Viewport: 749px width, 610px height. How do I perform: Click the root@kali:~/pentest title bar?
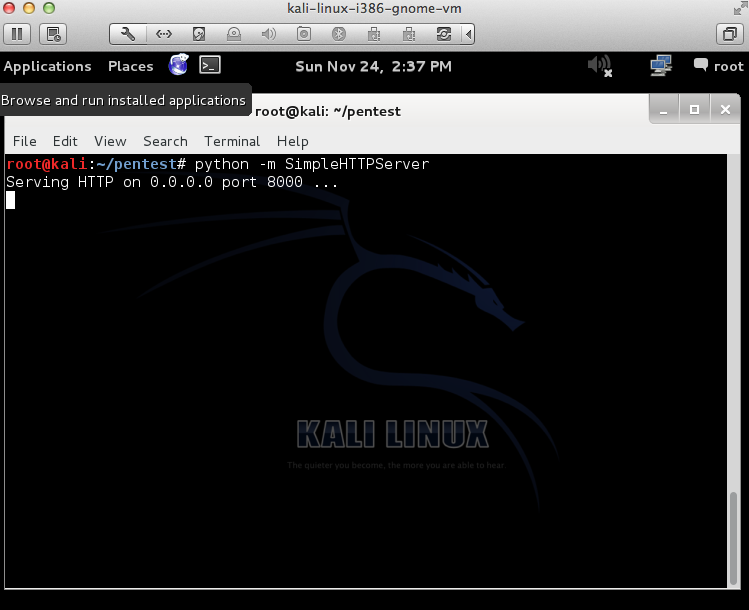pyautogui.click(x=328, y=111)
